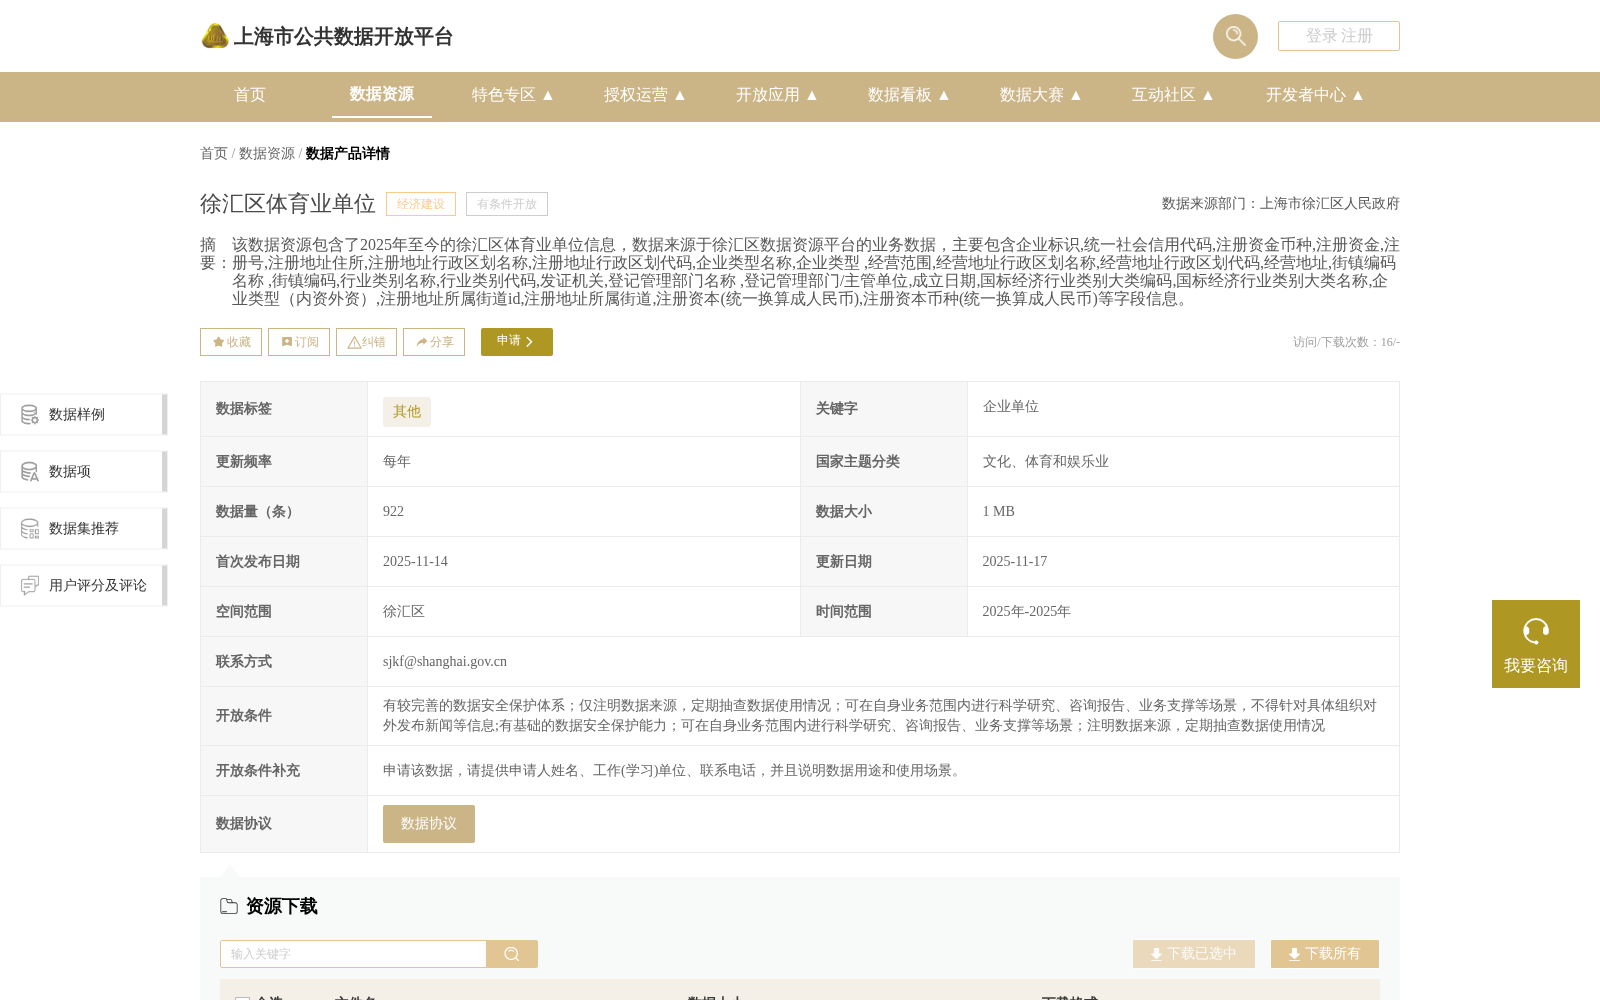The image size is (1600, 1000).
Task: Go to the 首页 nav item
Action: tap(250, 95)
